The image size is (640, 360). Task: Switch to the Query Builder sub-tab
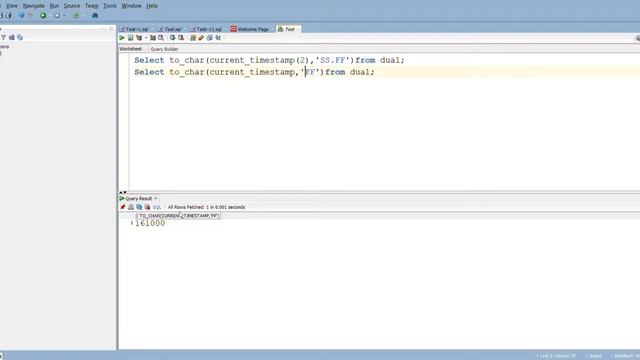click(x=164, y=49)
